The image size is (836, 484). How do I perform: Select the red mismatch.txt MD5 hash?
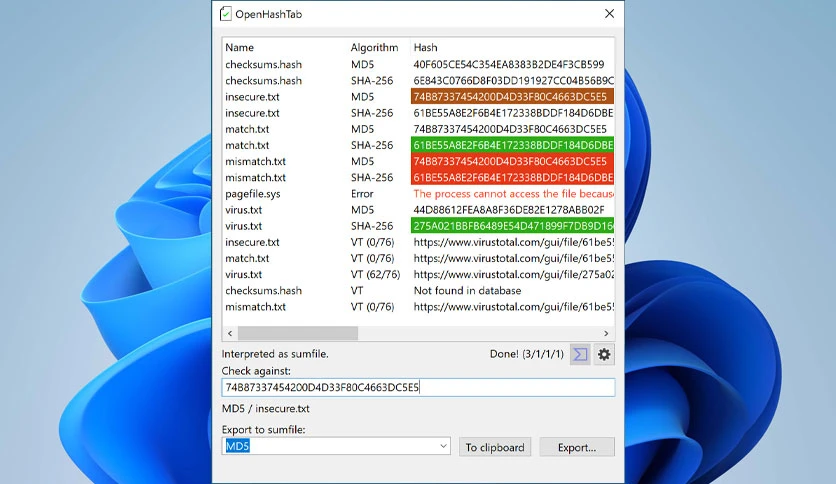512,161
